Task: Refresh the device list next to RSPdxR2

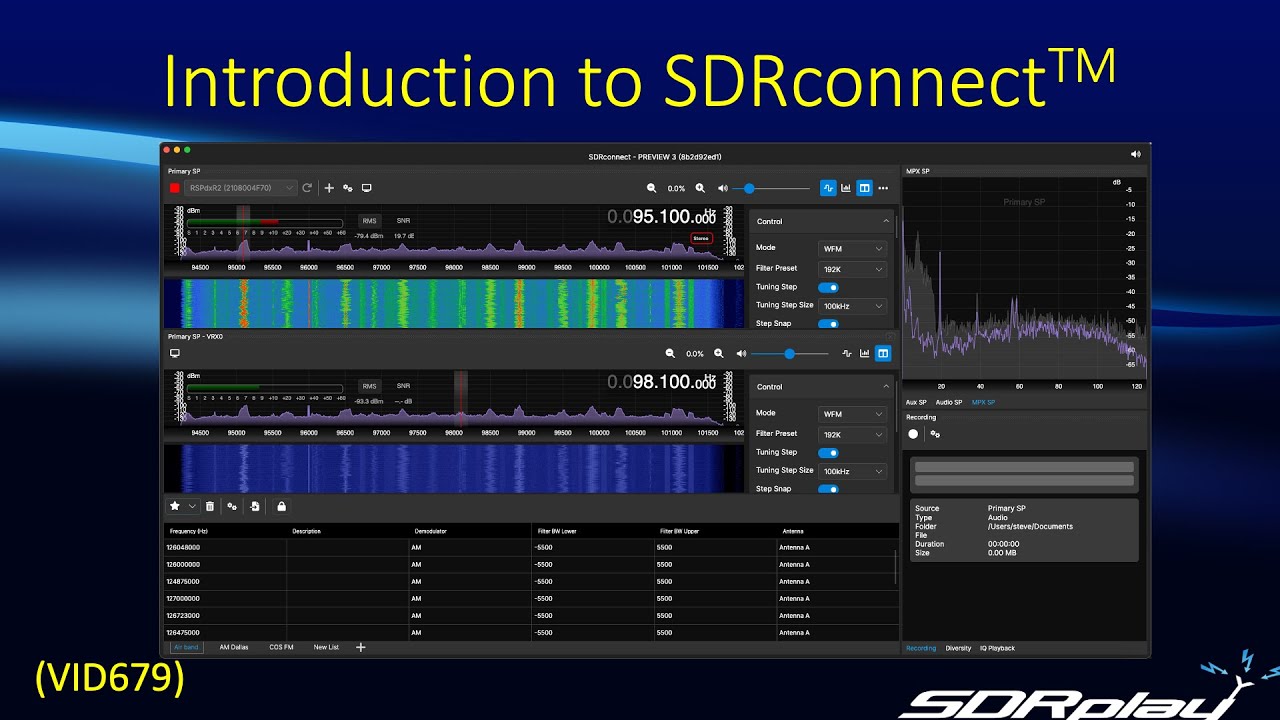Action: click(x=307, y=188)
